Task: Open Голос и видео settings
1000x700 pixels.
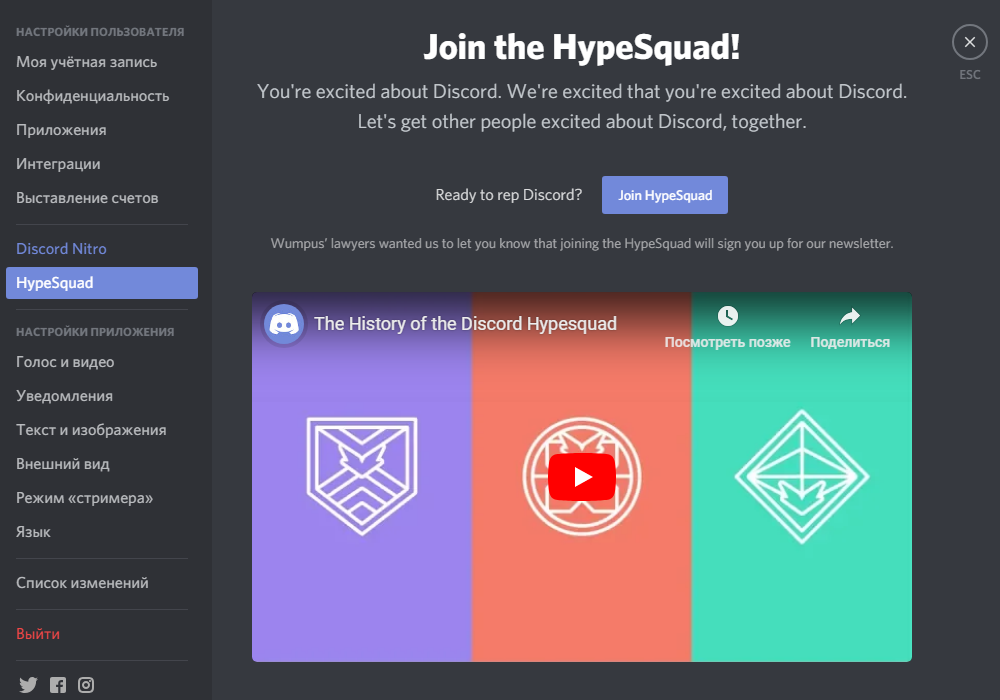Action: (65, 362)
